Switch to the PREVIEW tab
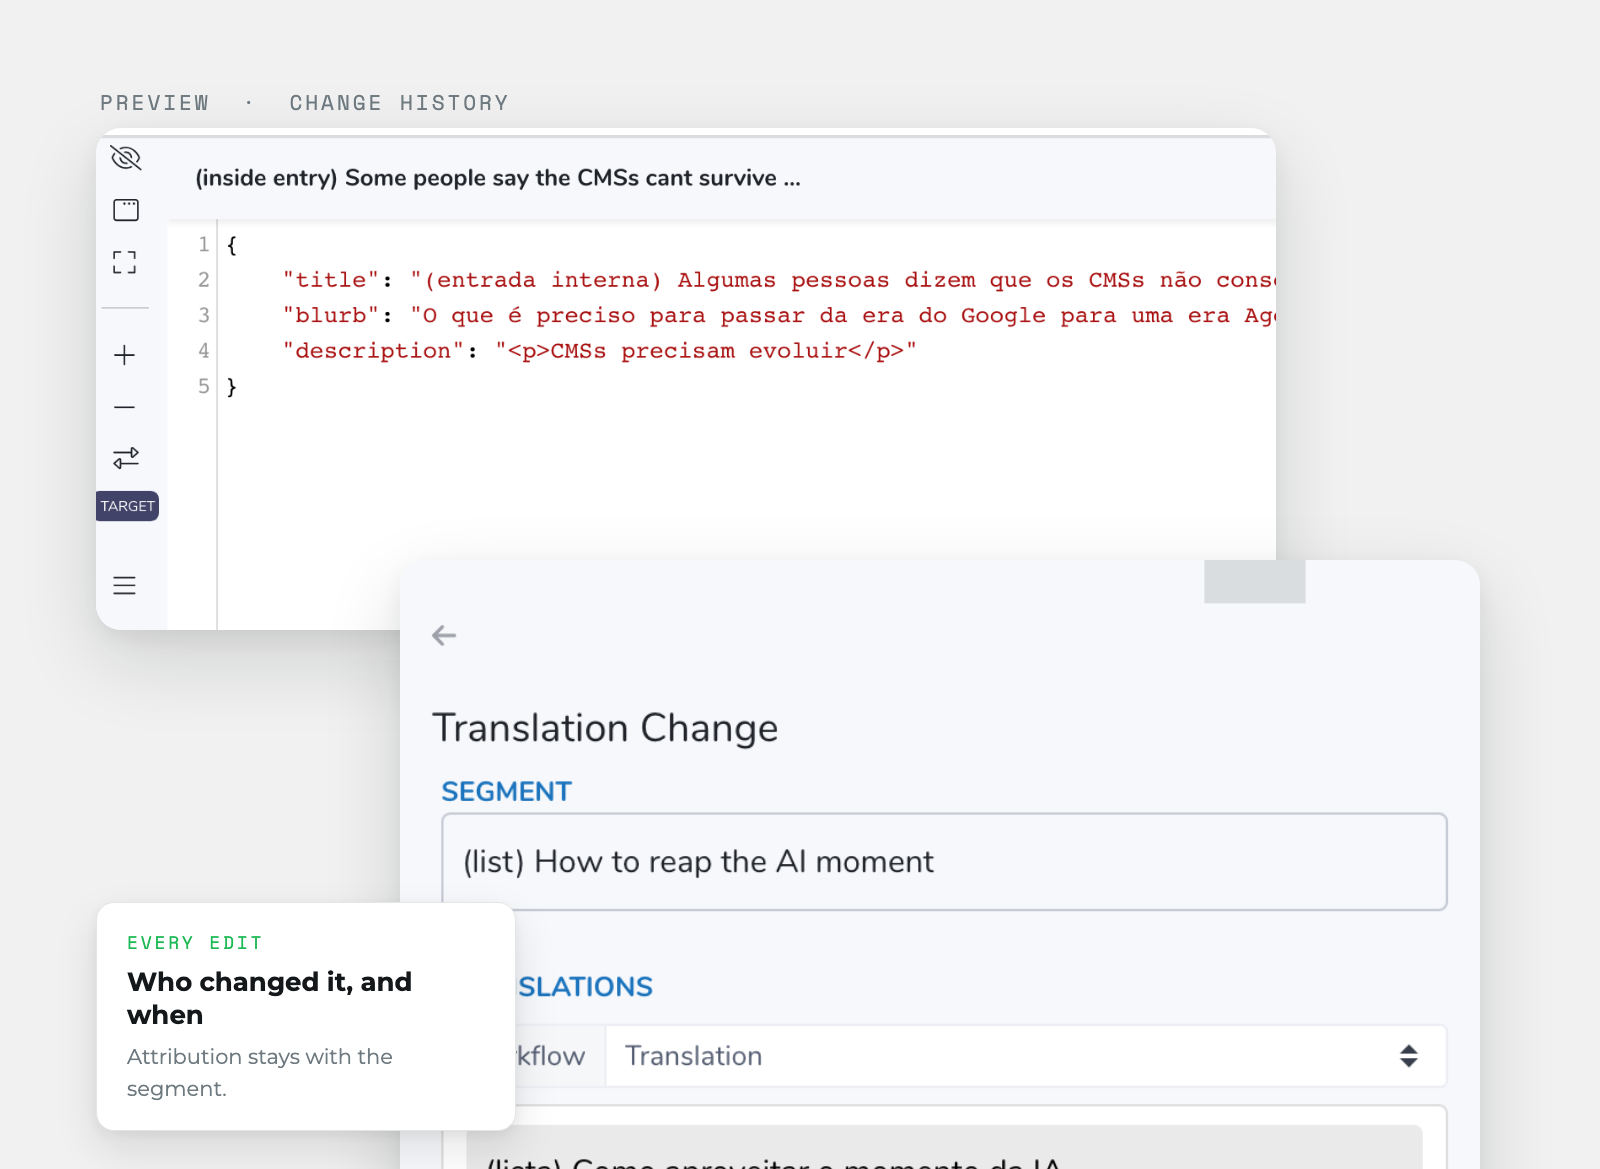 coord(155,103)
